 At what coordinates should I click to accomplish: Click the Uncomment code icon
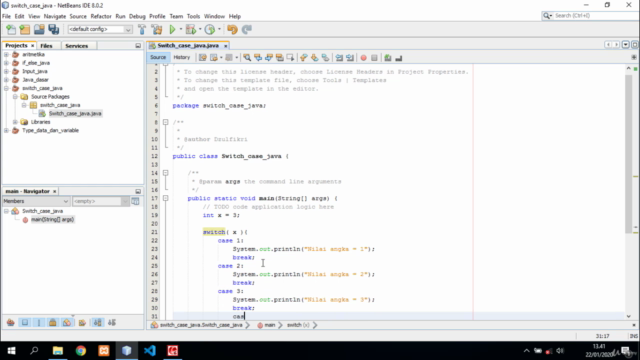click(399, 58)
